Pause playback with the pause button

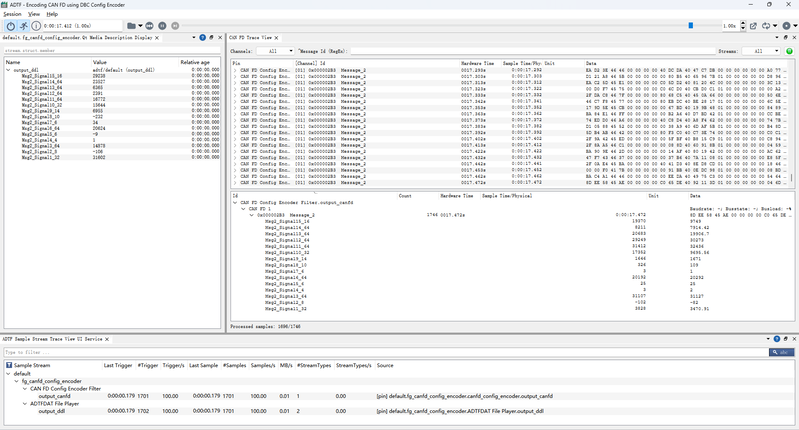[x=162, y=25]
